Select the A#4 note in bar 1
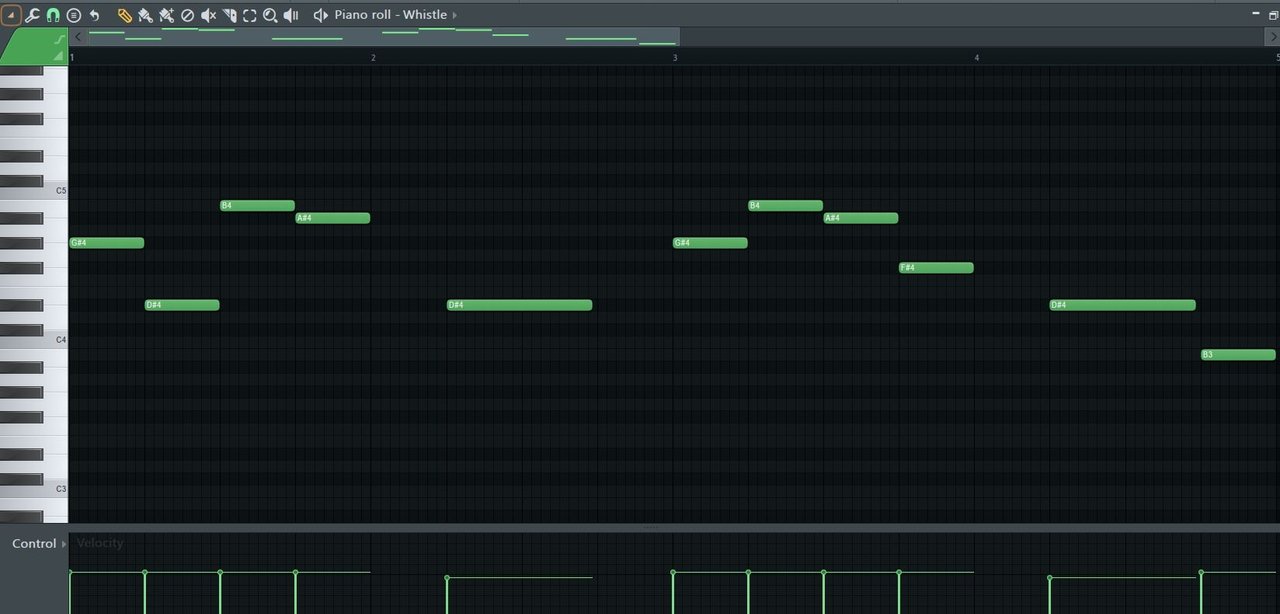This screenshot has width=1280, height=614. click(x=333, y=218)
